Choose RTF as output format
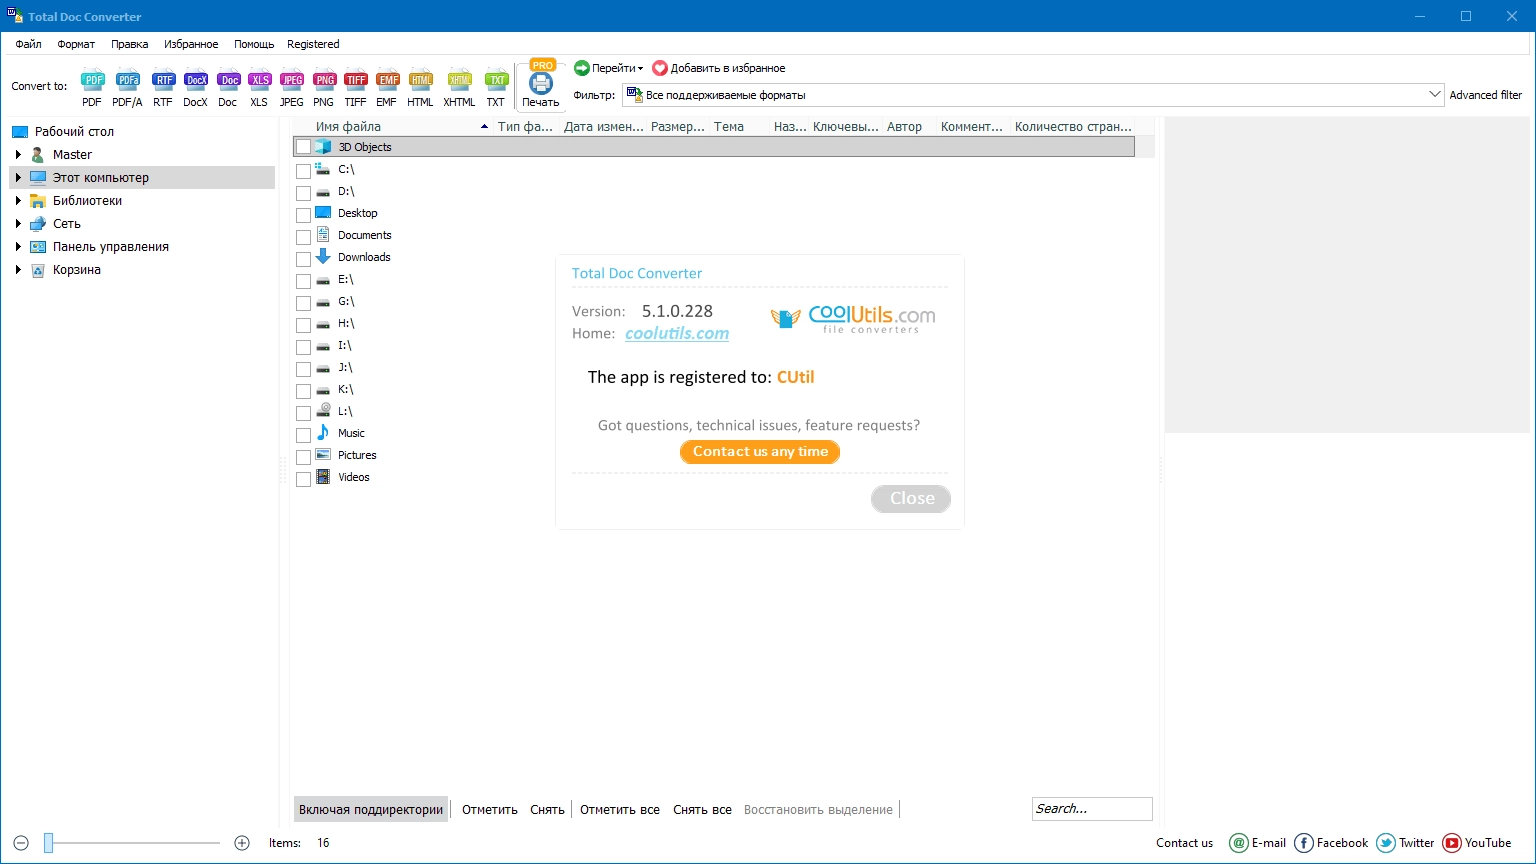This screenshot has height=864, width=1536. 163,88
